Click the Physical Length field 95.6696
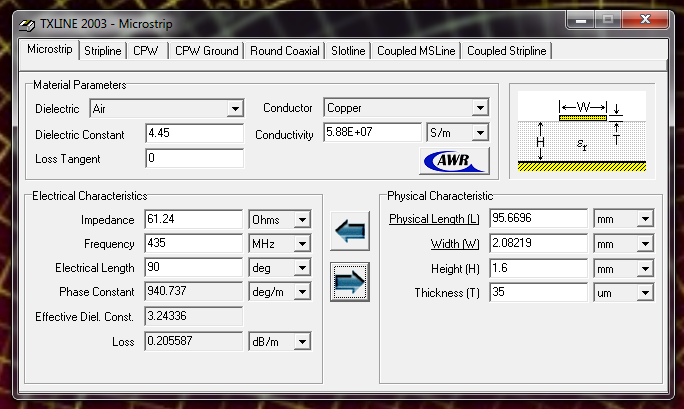The height and width of the screenshot is (409, 684). (538, 218)
